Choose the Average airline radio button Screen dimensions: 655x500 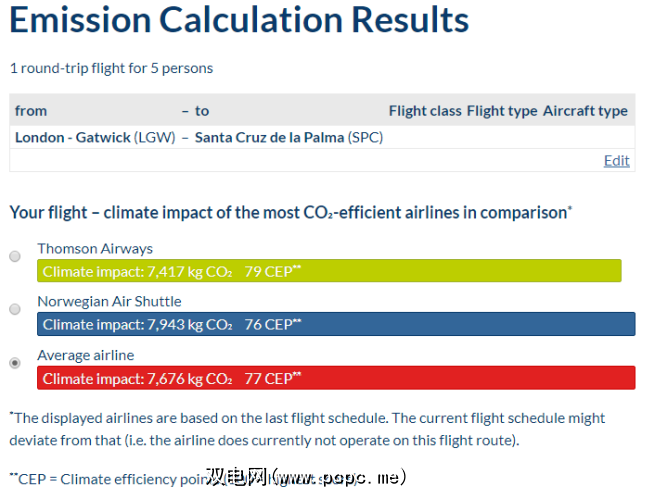point(15,363)
